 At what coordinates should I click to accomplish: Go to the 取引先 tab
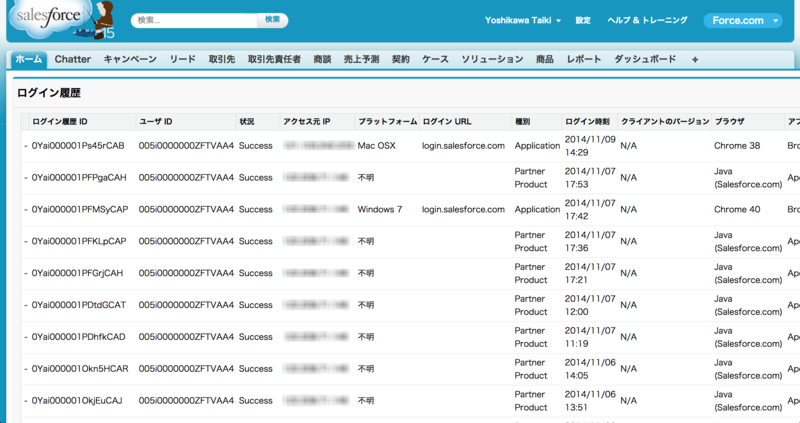click(x=222, y=59)
